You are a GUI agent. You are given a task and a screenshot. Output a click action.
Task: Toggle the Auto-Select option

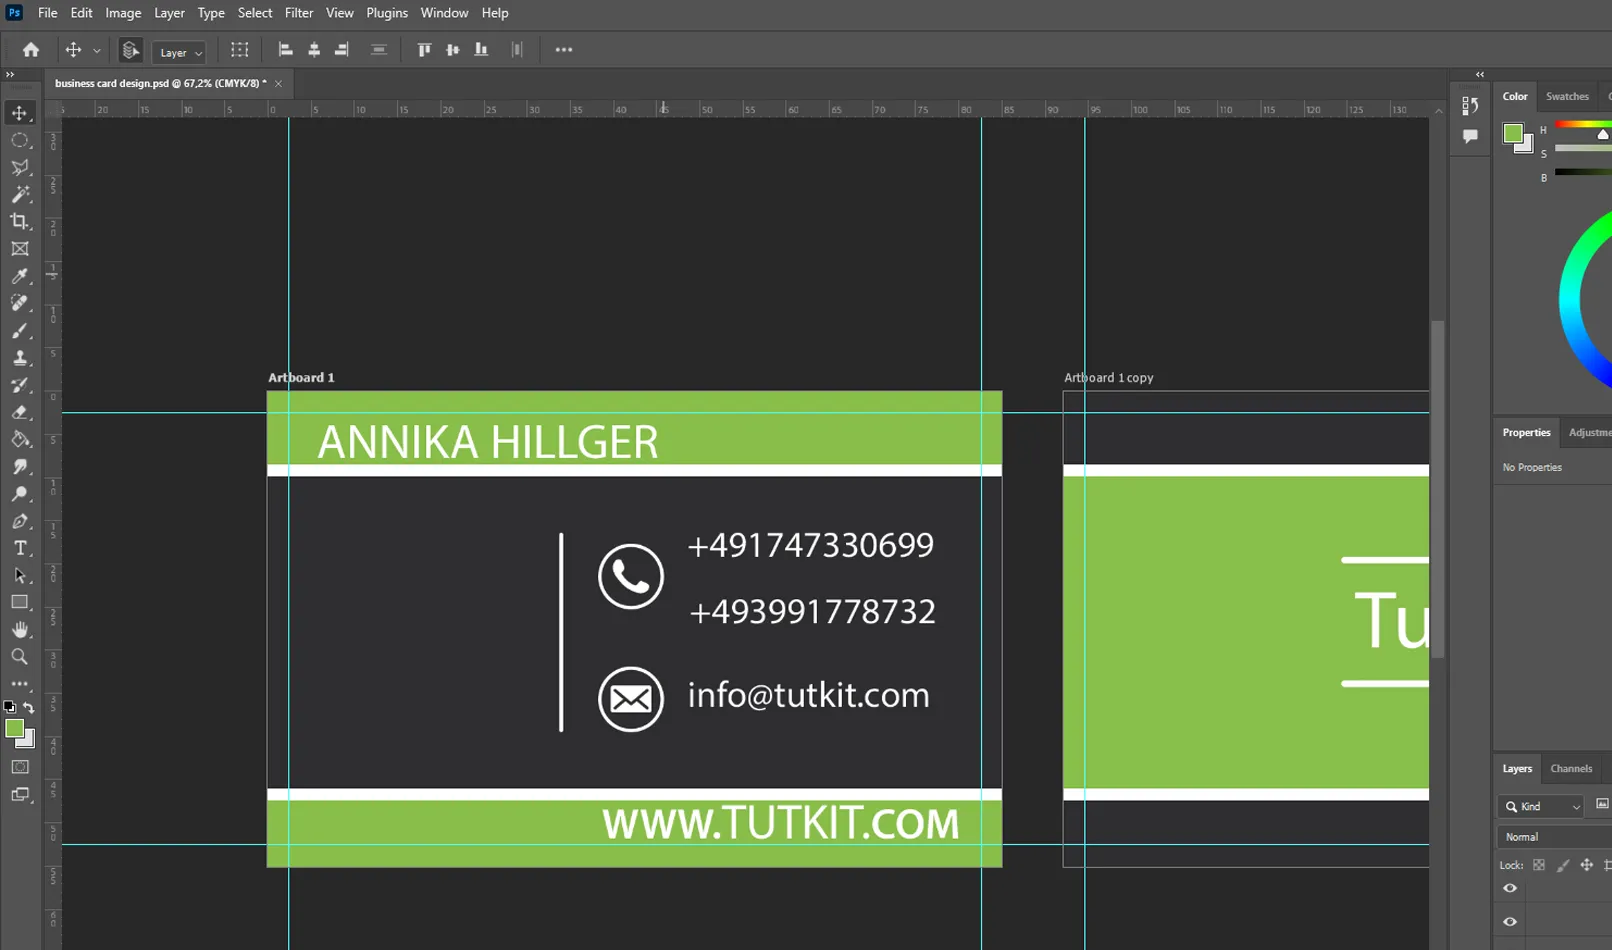tap(130, 50)
